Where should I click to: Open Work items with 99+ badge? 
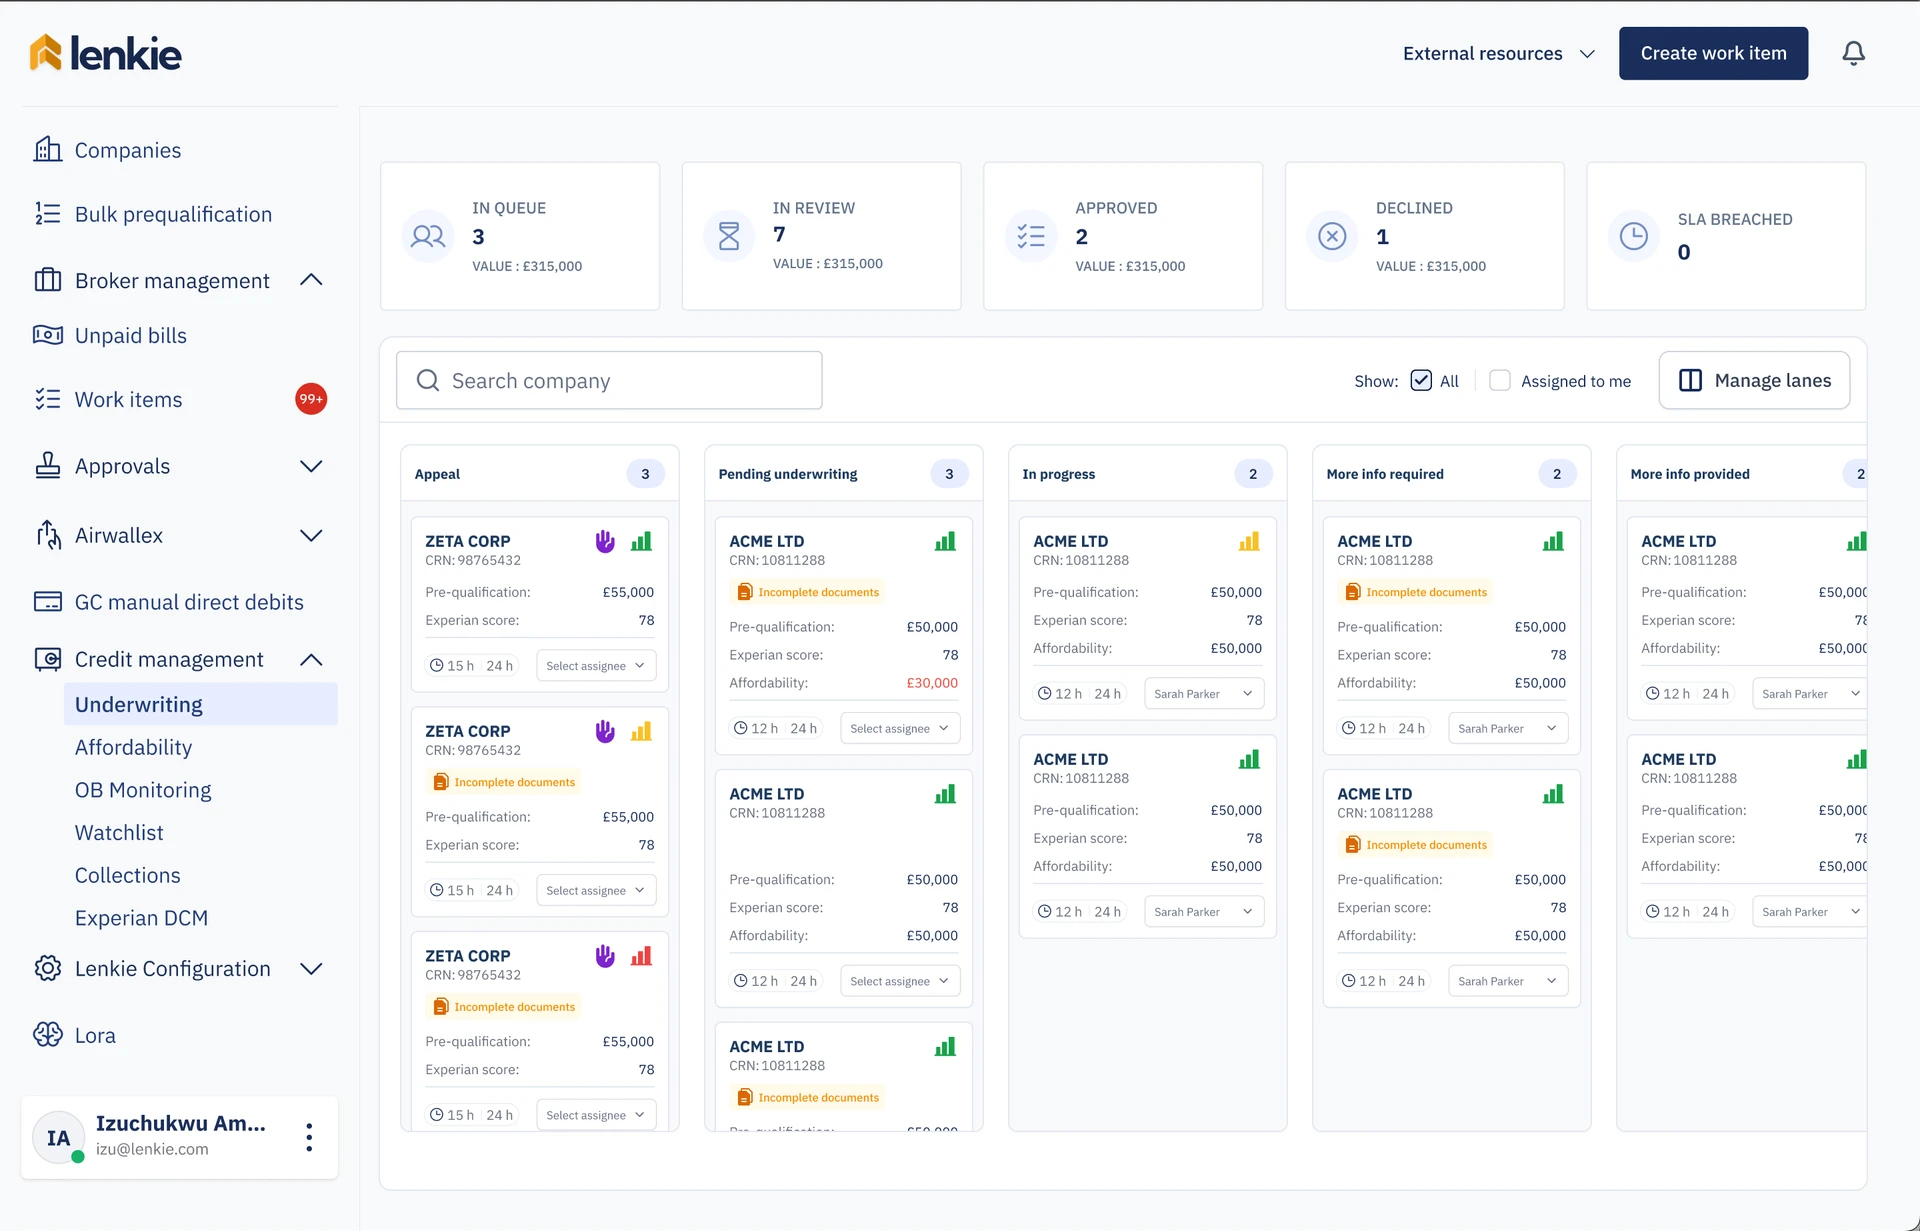click(x=180, y=399)
